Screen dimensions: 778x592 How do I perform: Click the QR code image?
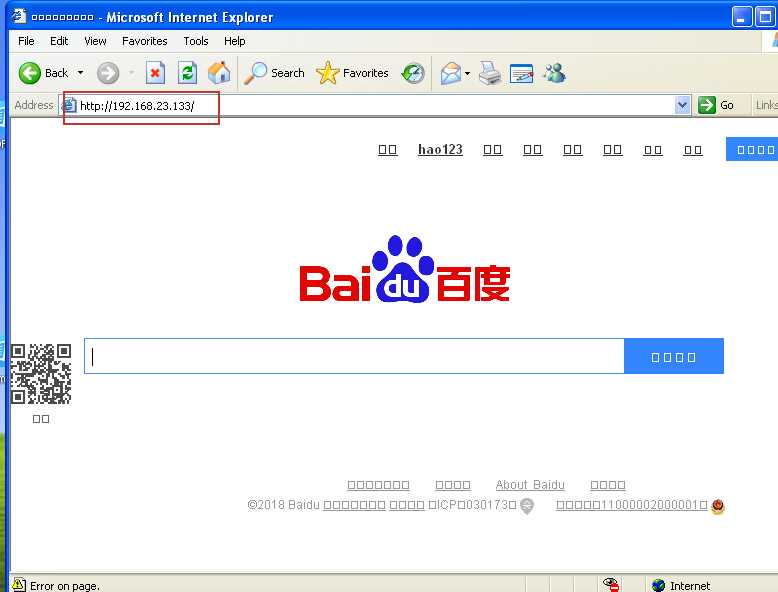point(41,374)
